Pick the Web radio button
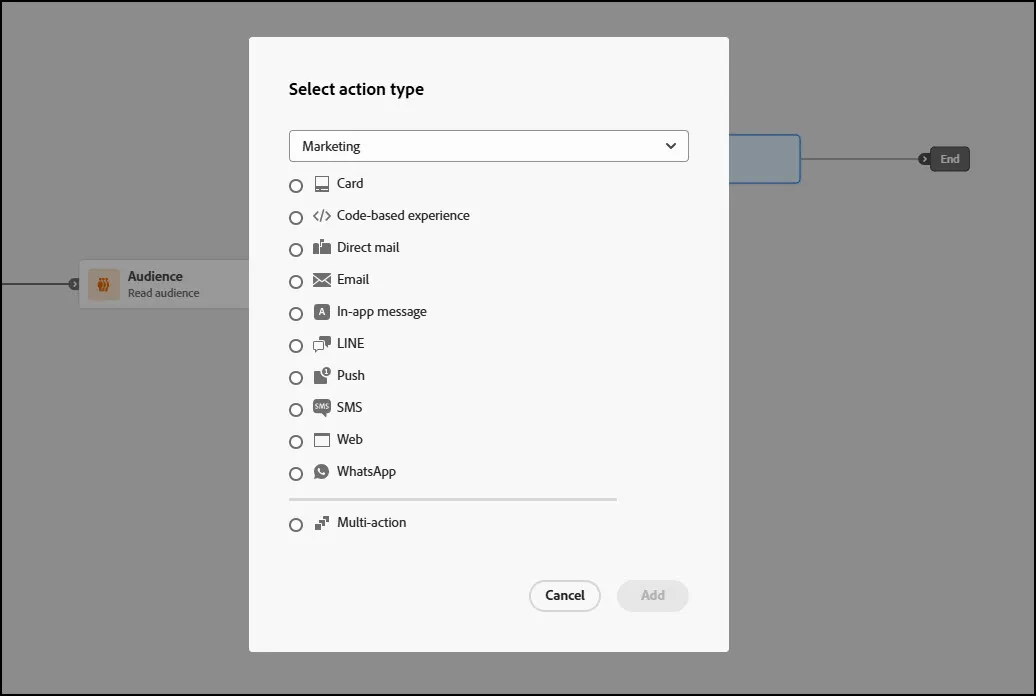 [x=296, y=442]
